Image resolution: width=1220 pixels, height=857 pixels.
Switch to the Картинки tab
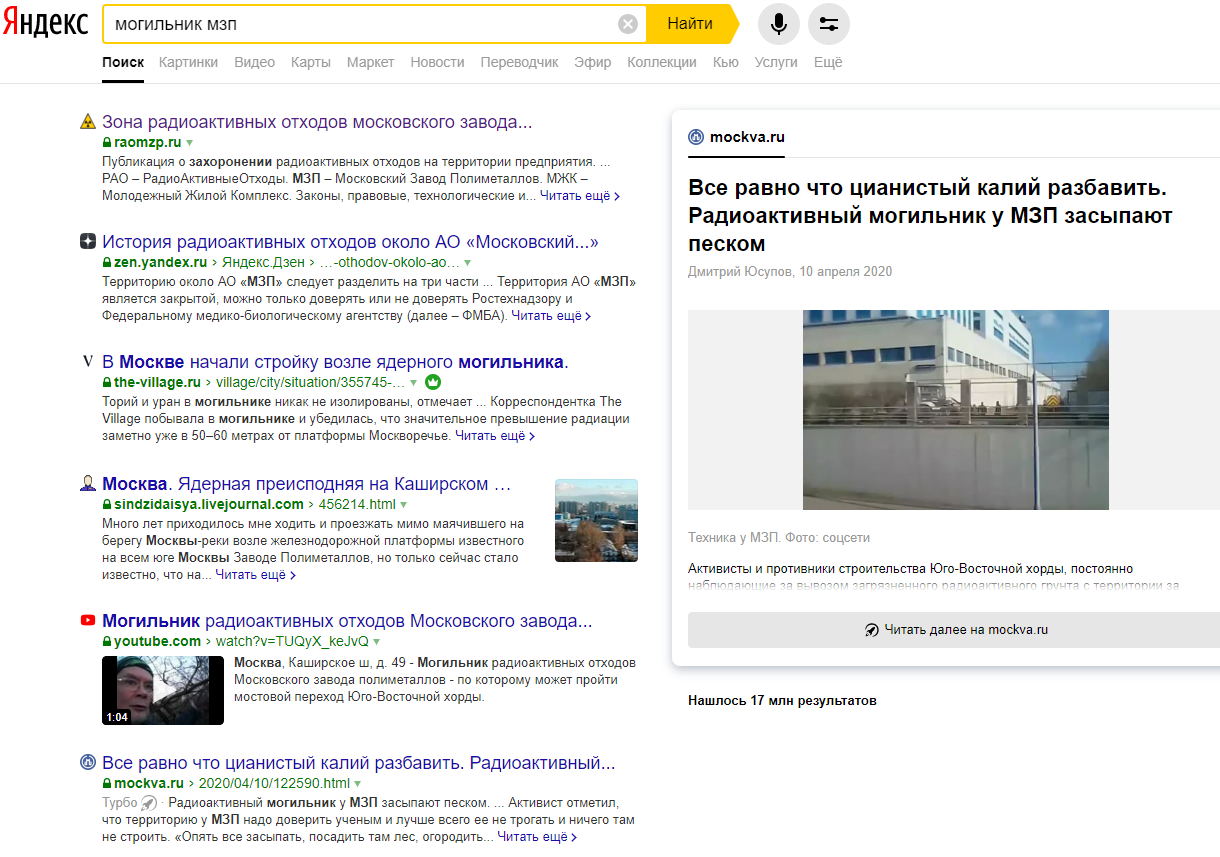[x=188, y=62]
